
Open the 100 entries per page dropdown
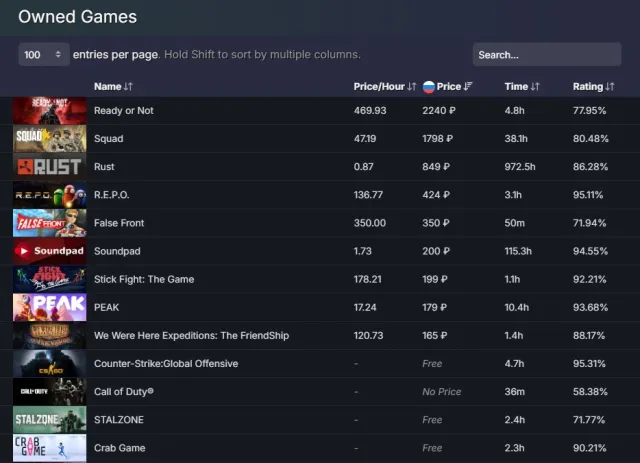(44, 55)
